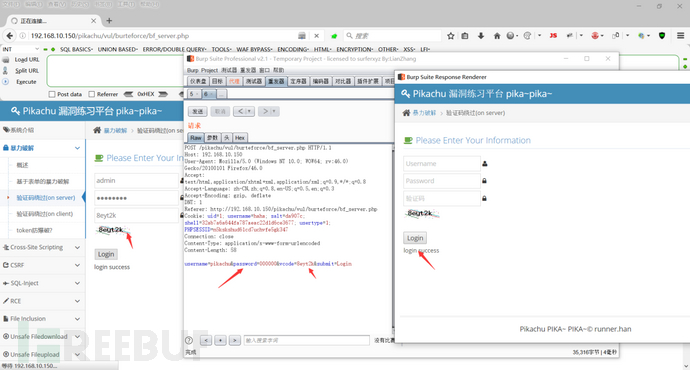This screenshot has height=370, width=690.
Task: Click the Burp search text field
Action: click(307, 340)
